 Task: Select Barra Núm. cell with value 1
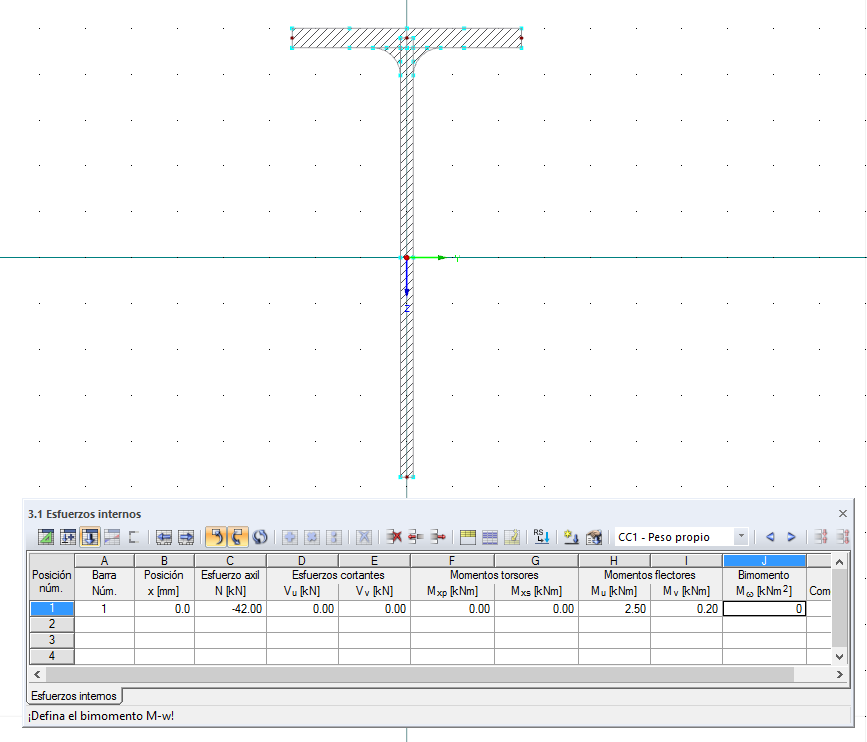[x=104, y=609]
